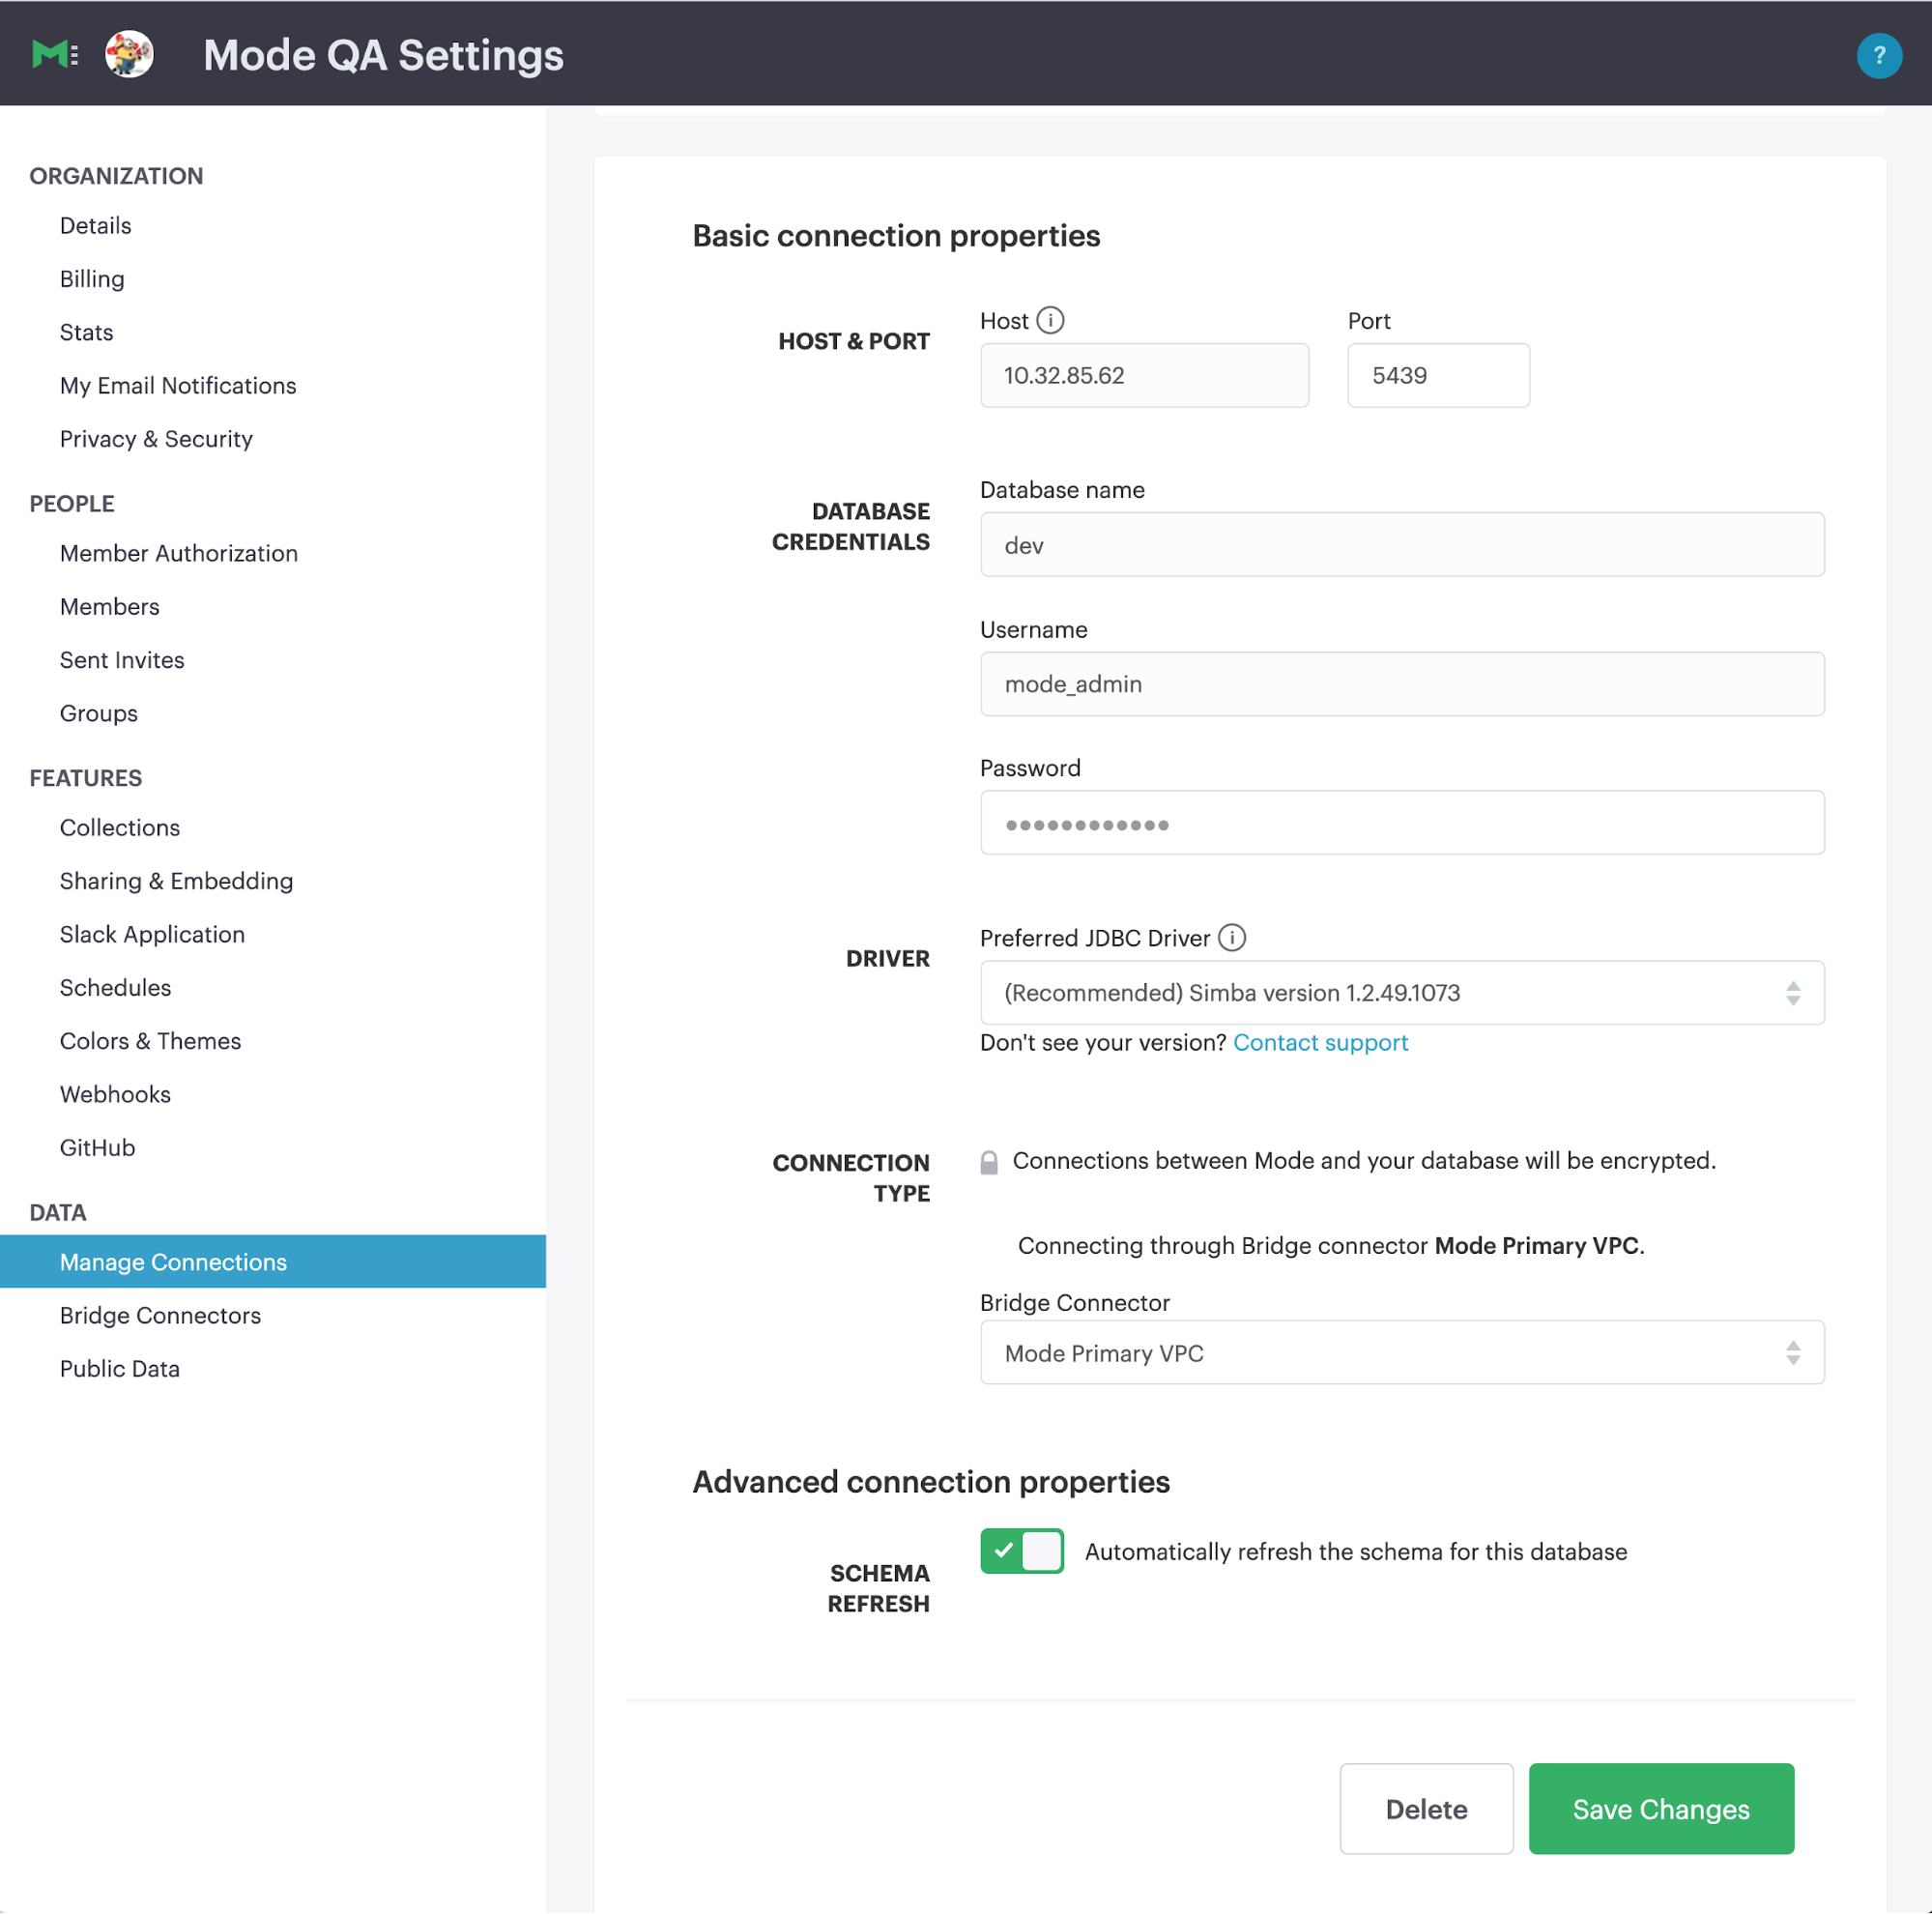This screenshot has width=1932, height=1914.
Task: Follow the Contact support link
Action: pyautogui.click(x=1320, y=1042)
